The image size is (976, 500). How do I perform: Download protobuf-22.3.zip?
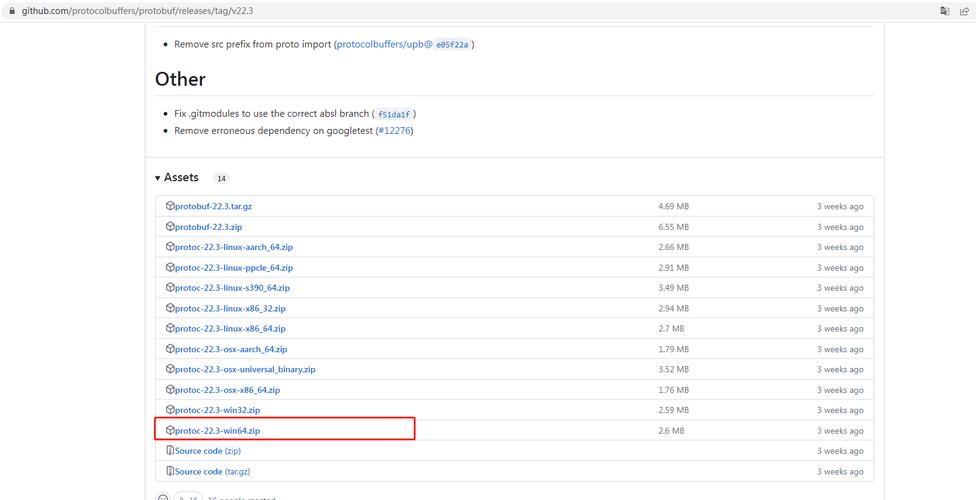click(x=209, y=227)
